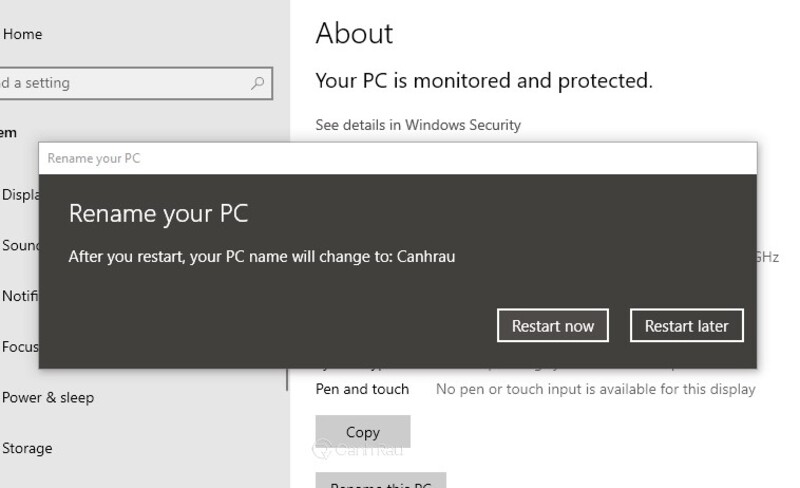Open See details in Windows Security link

418,125
